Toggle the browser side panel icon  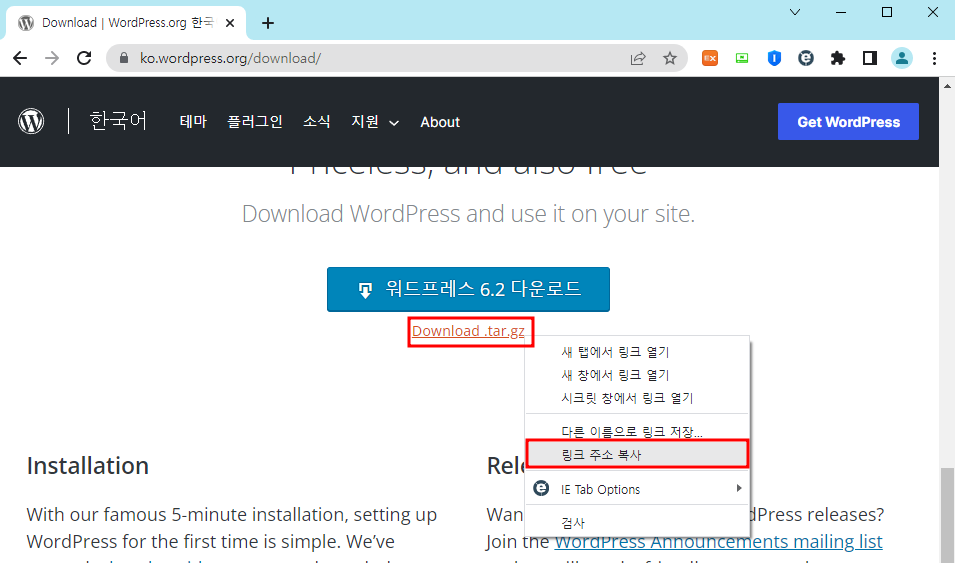[x=870, y=58]
